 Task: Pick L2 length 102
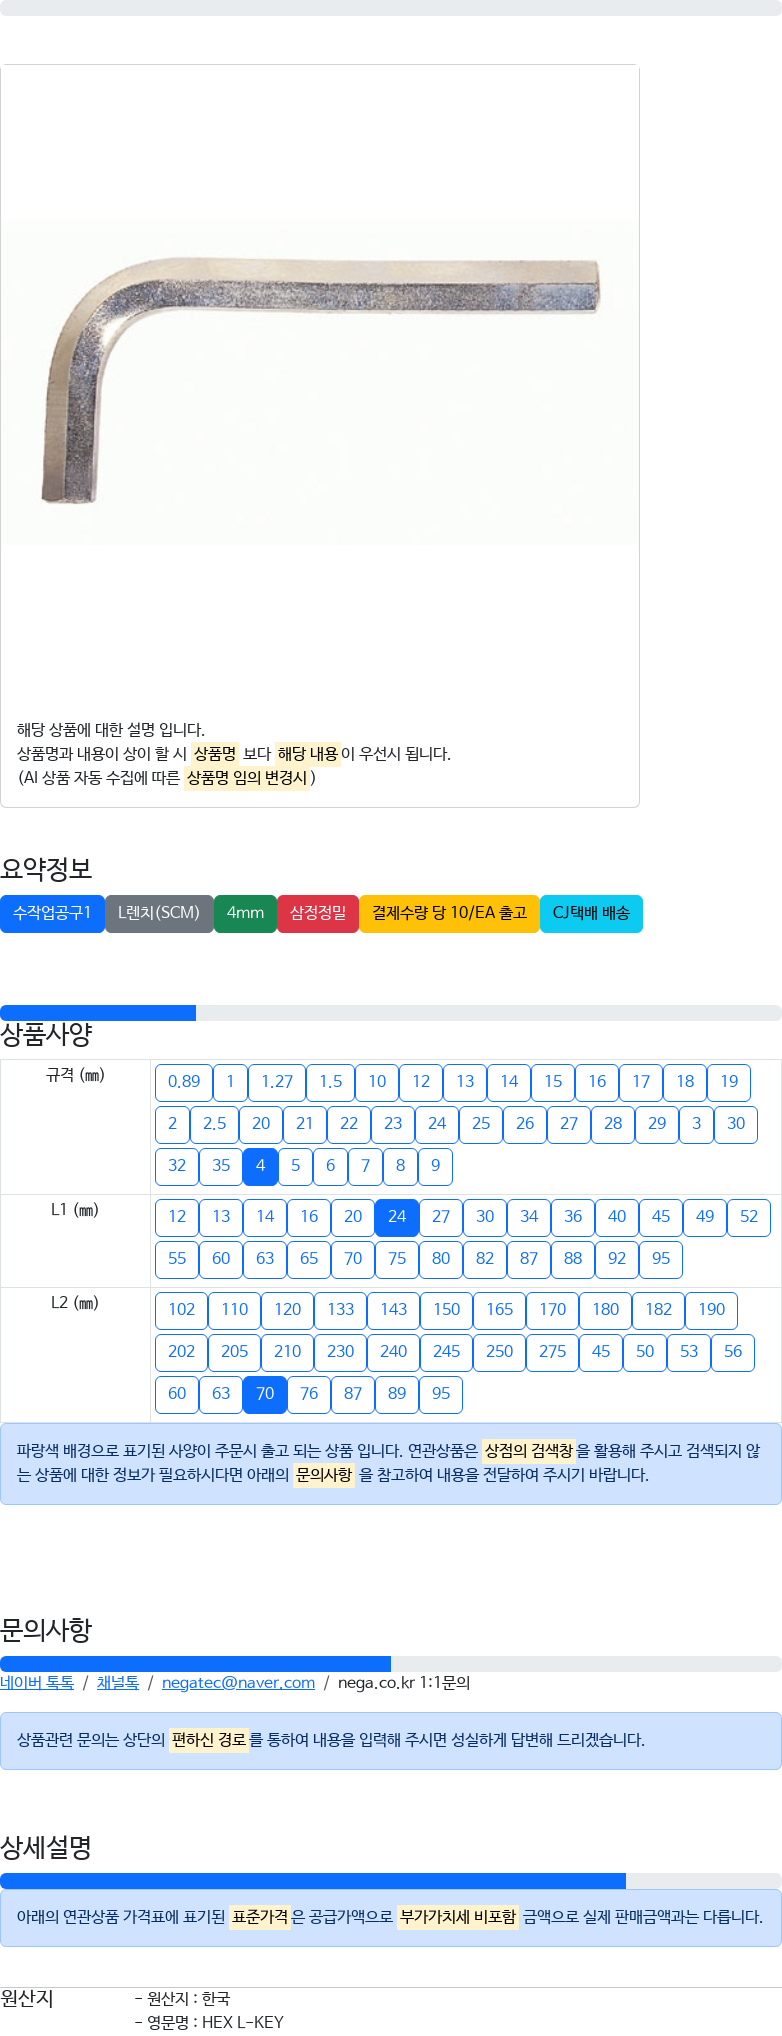(x=182, y=1310)
